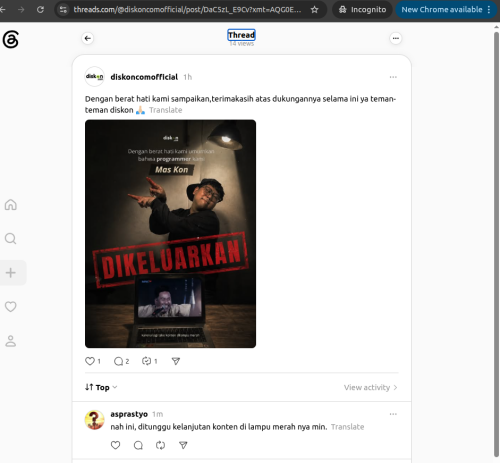Open View activity
Viewport: 500px width, 463px height.
coord(371,387)
